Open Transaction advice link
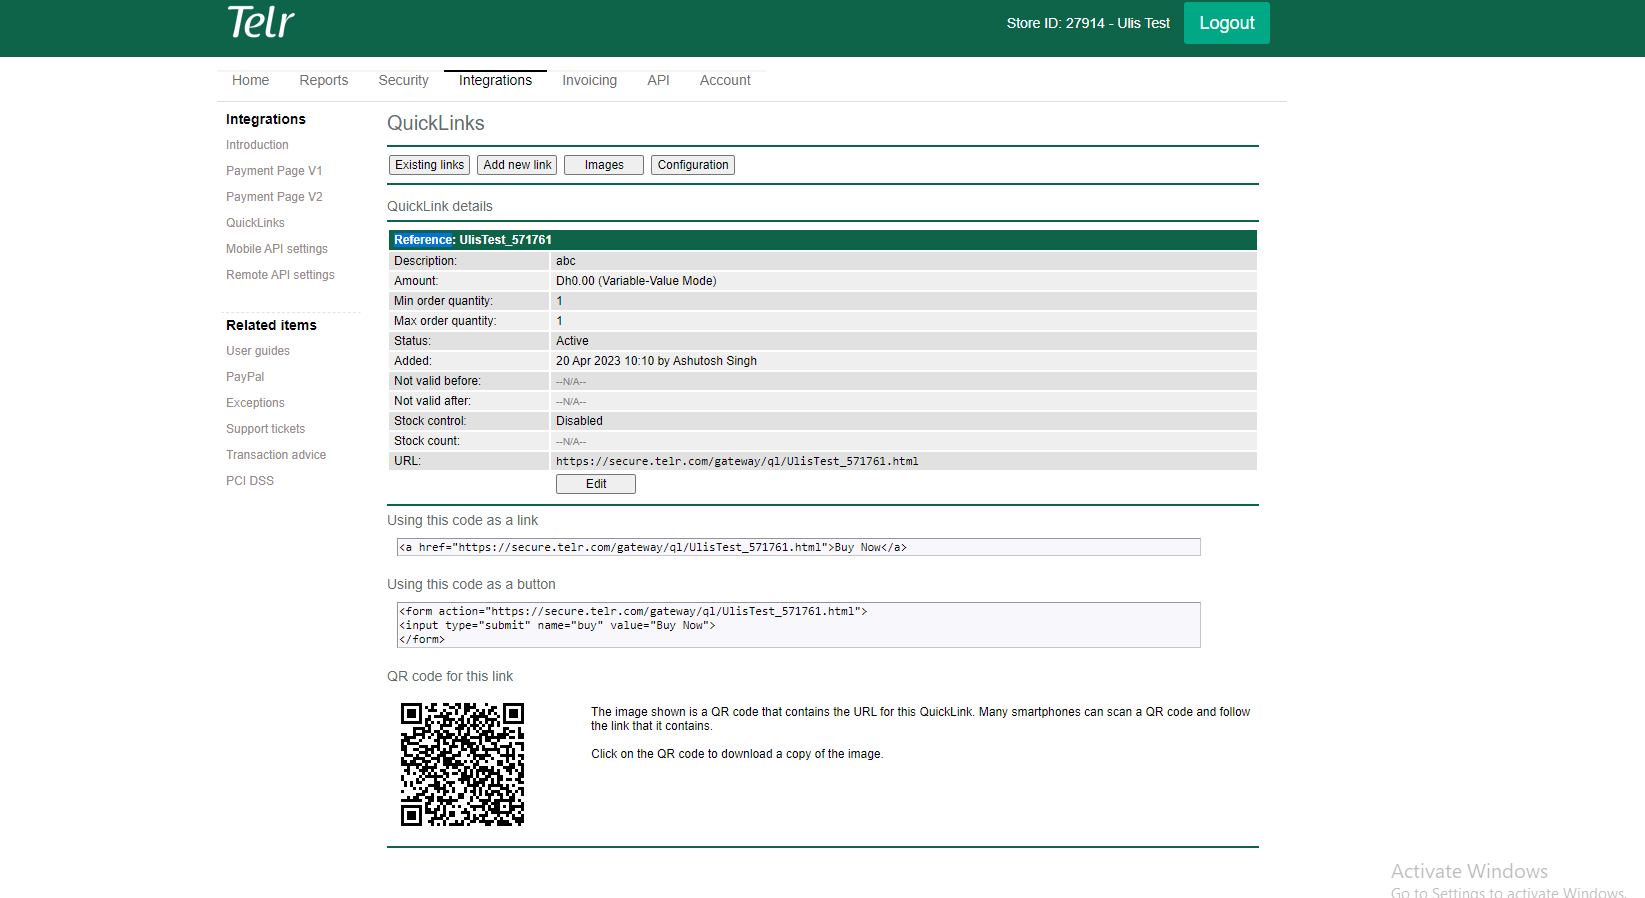1645x898 pixels. coord(276,455)
